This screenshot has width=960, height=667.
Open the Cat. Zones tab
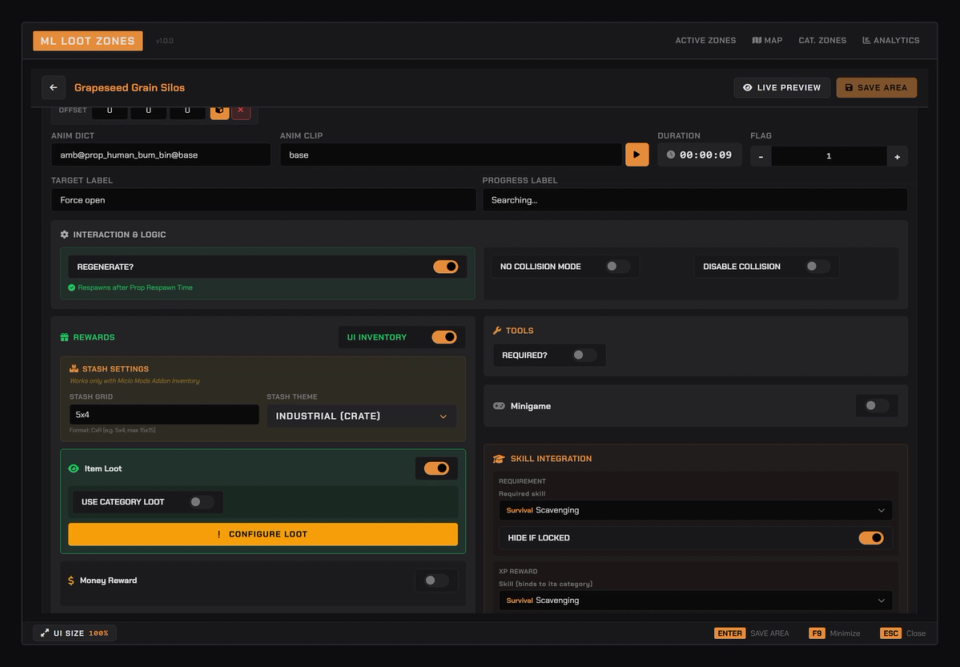[822, 40]
